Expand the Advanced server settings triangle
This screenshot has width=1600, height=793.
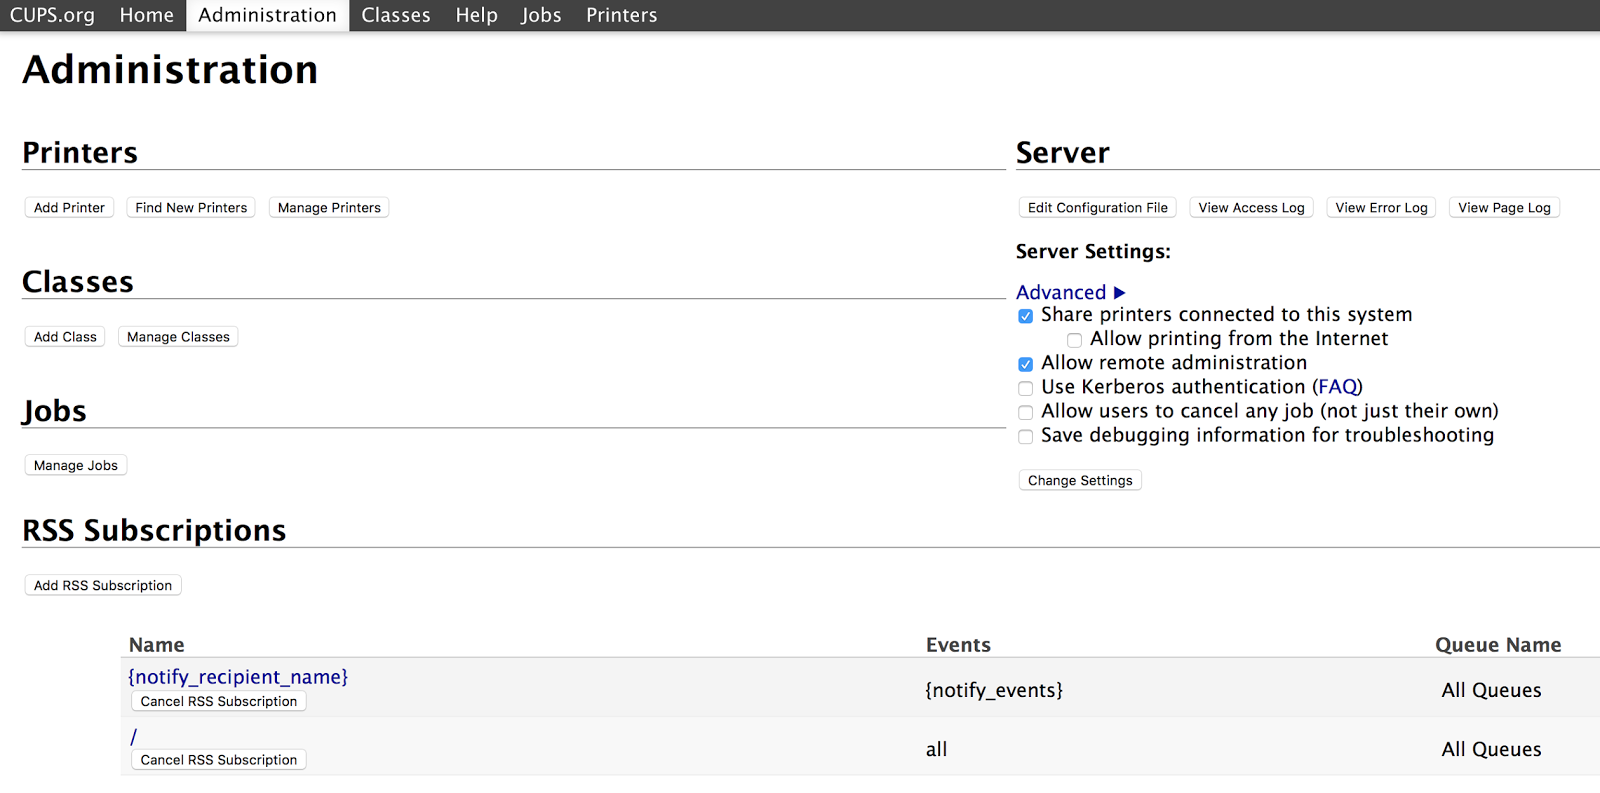[x=1119, y=293]
